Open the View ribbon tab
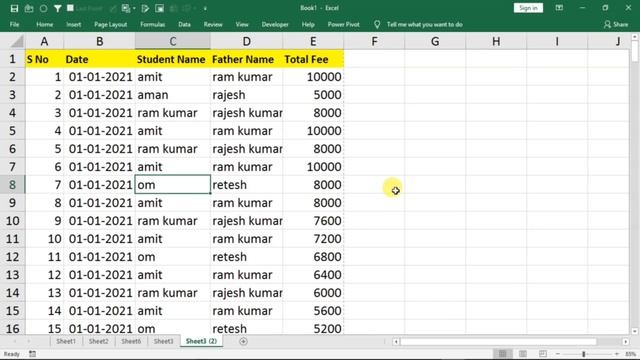The width and height of the screenshot is (640, 360). click(242, 24)
